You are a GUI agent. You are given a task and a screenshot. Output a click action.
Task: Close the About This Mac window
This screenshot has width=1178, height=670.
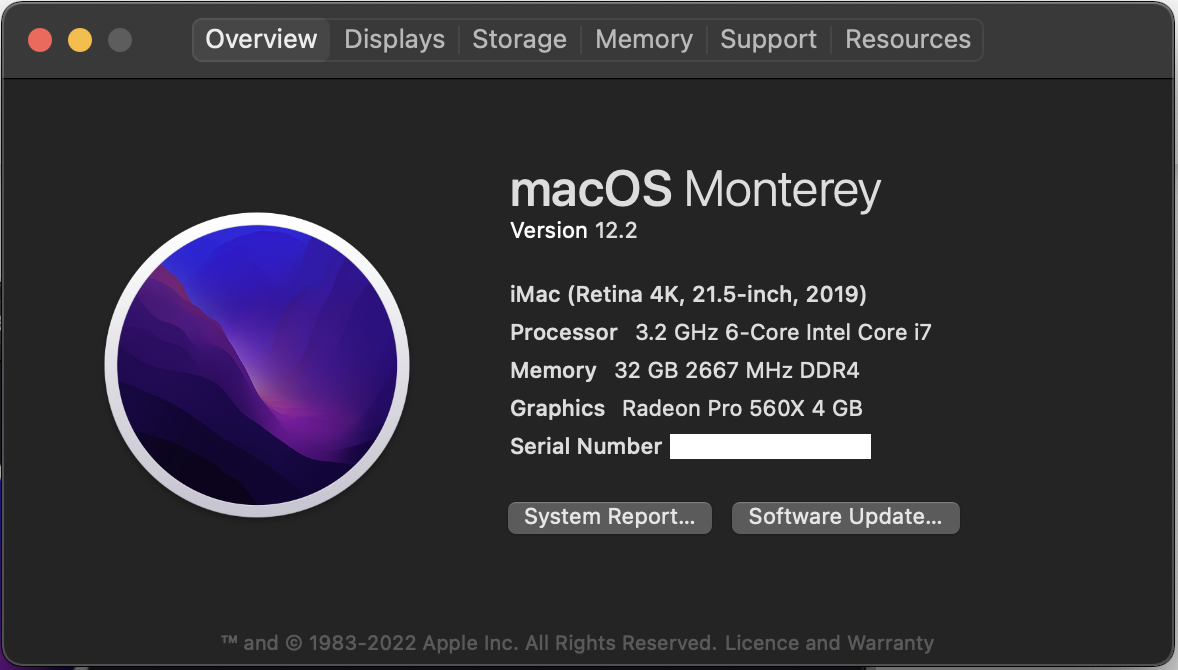tap(40, 40)
